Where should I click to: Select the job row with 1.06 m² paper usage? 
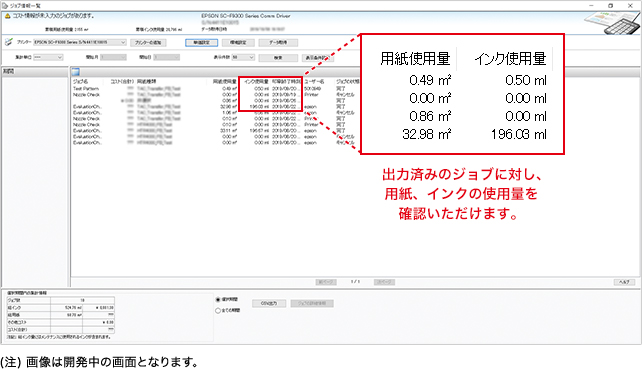click(x=215, y=113)
